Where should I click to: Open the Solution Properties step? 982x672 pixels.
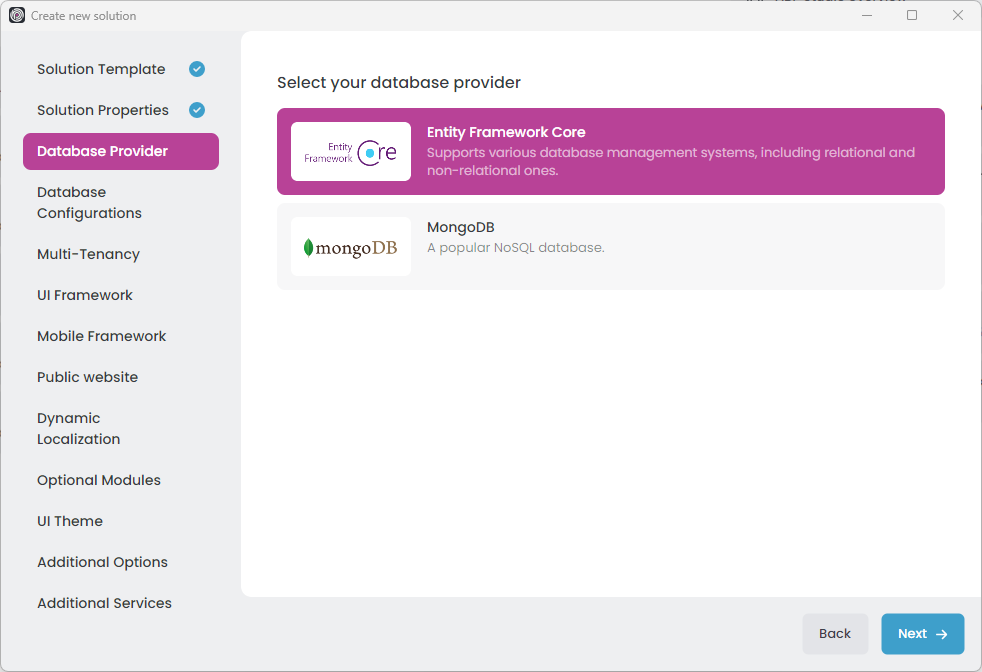coord(103,110)
